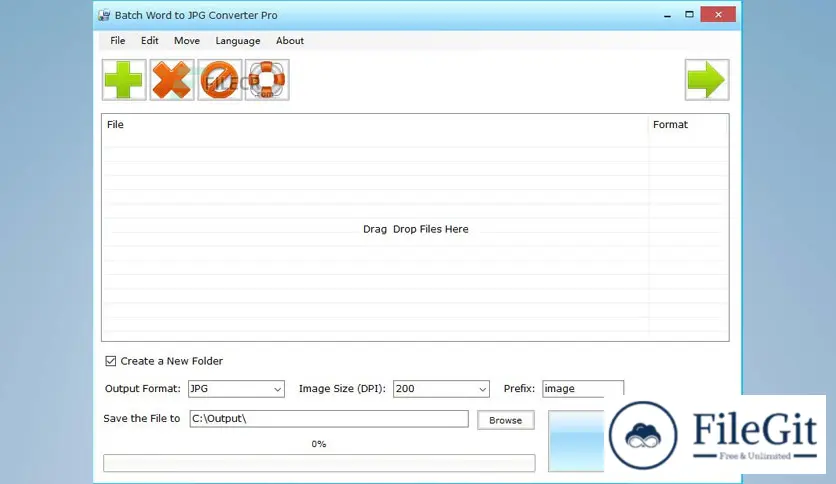This screenshot has height=484, width=836.
Task: Open the About menu
Action: [290, 41]
